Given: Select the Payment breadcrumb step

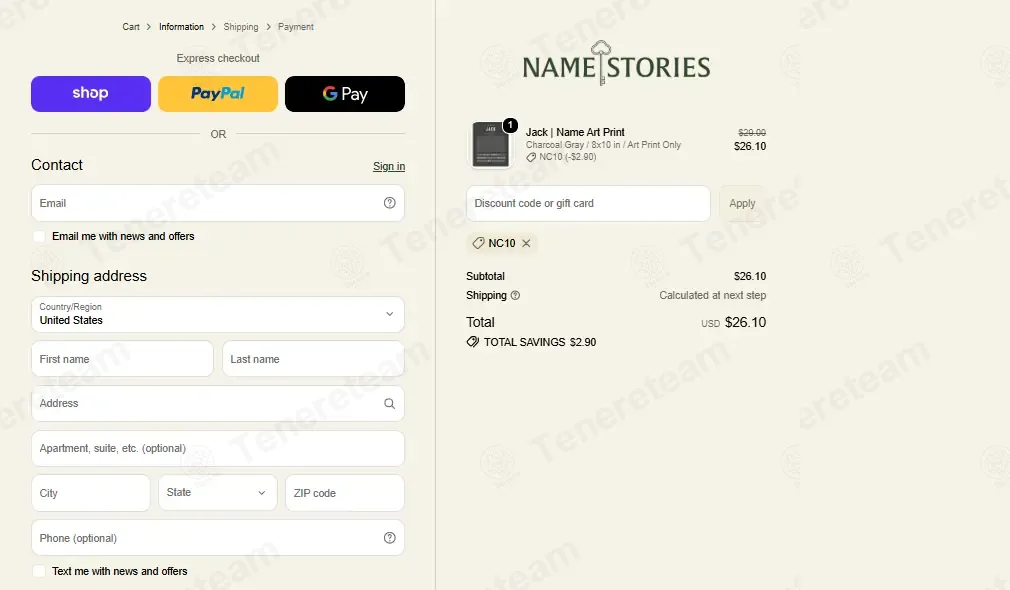Looking at the screenshot, I should pyautogui.click(x=296, y=27).
